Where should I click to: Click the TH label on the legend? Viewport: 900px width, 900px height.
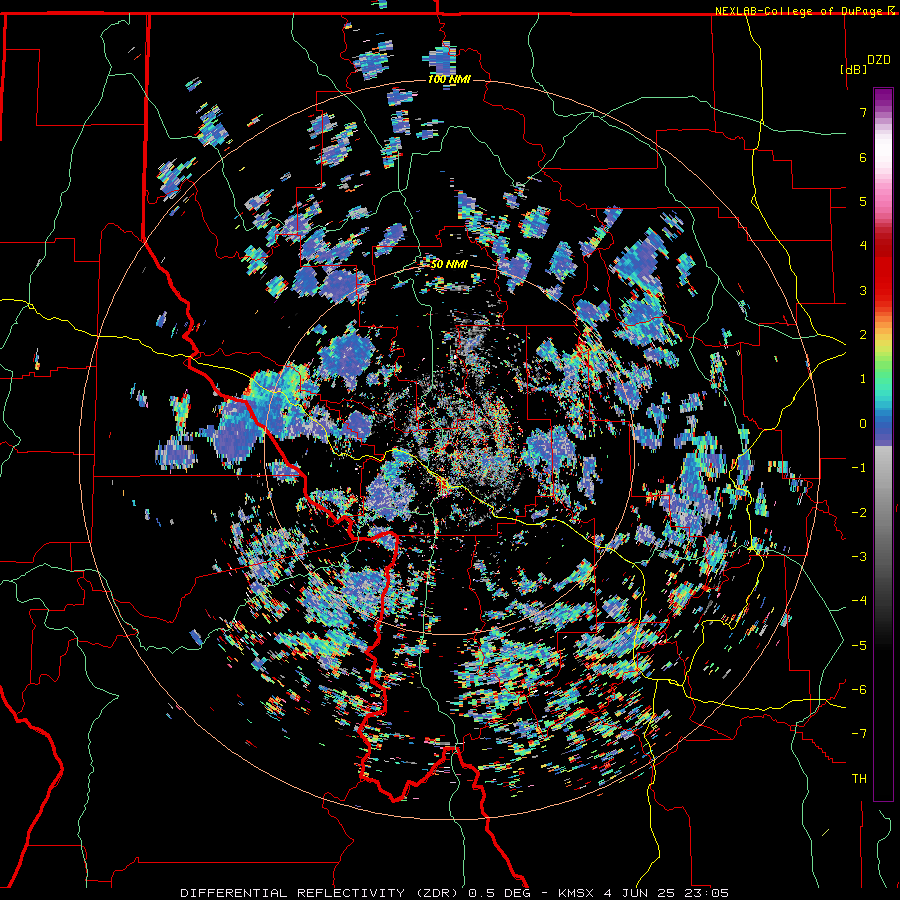coord(859,778)
